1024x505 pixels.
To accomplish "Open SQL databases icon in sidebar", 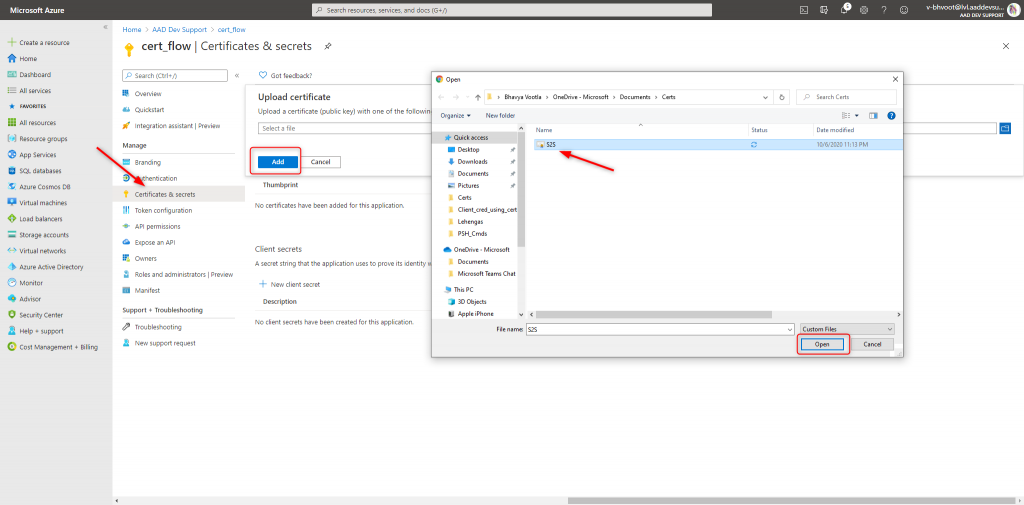I will (x=12, y=171).
